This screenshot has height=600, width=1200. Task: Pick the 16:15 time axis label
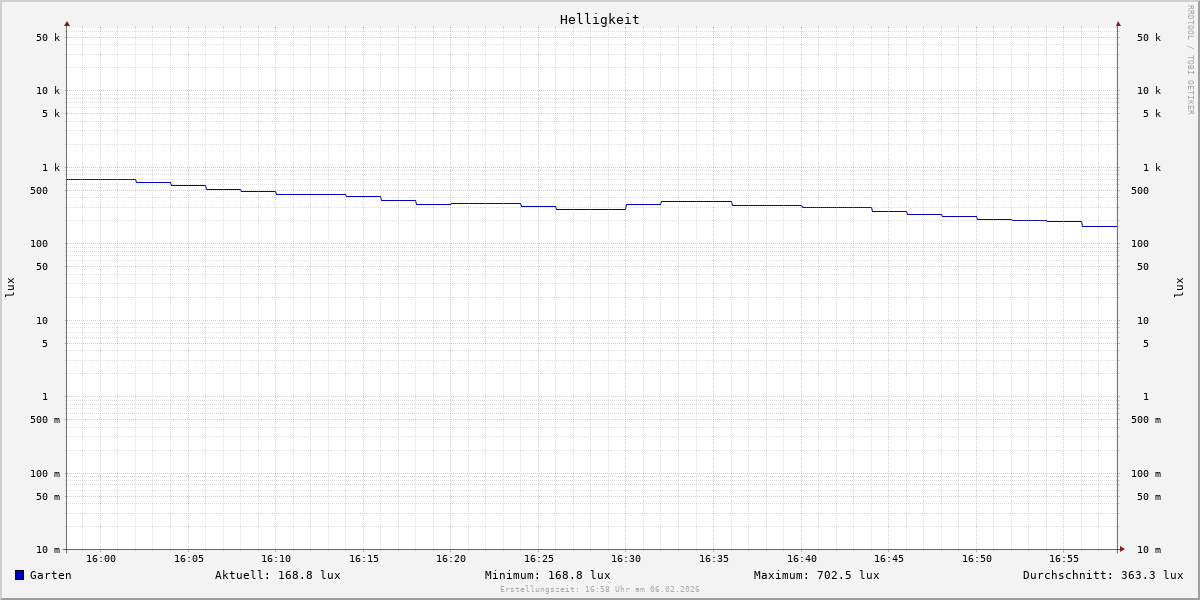(x=364, y=559)
